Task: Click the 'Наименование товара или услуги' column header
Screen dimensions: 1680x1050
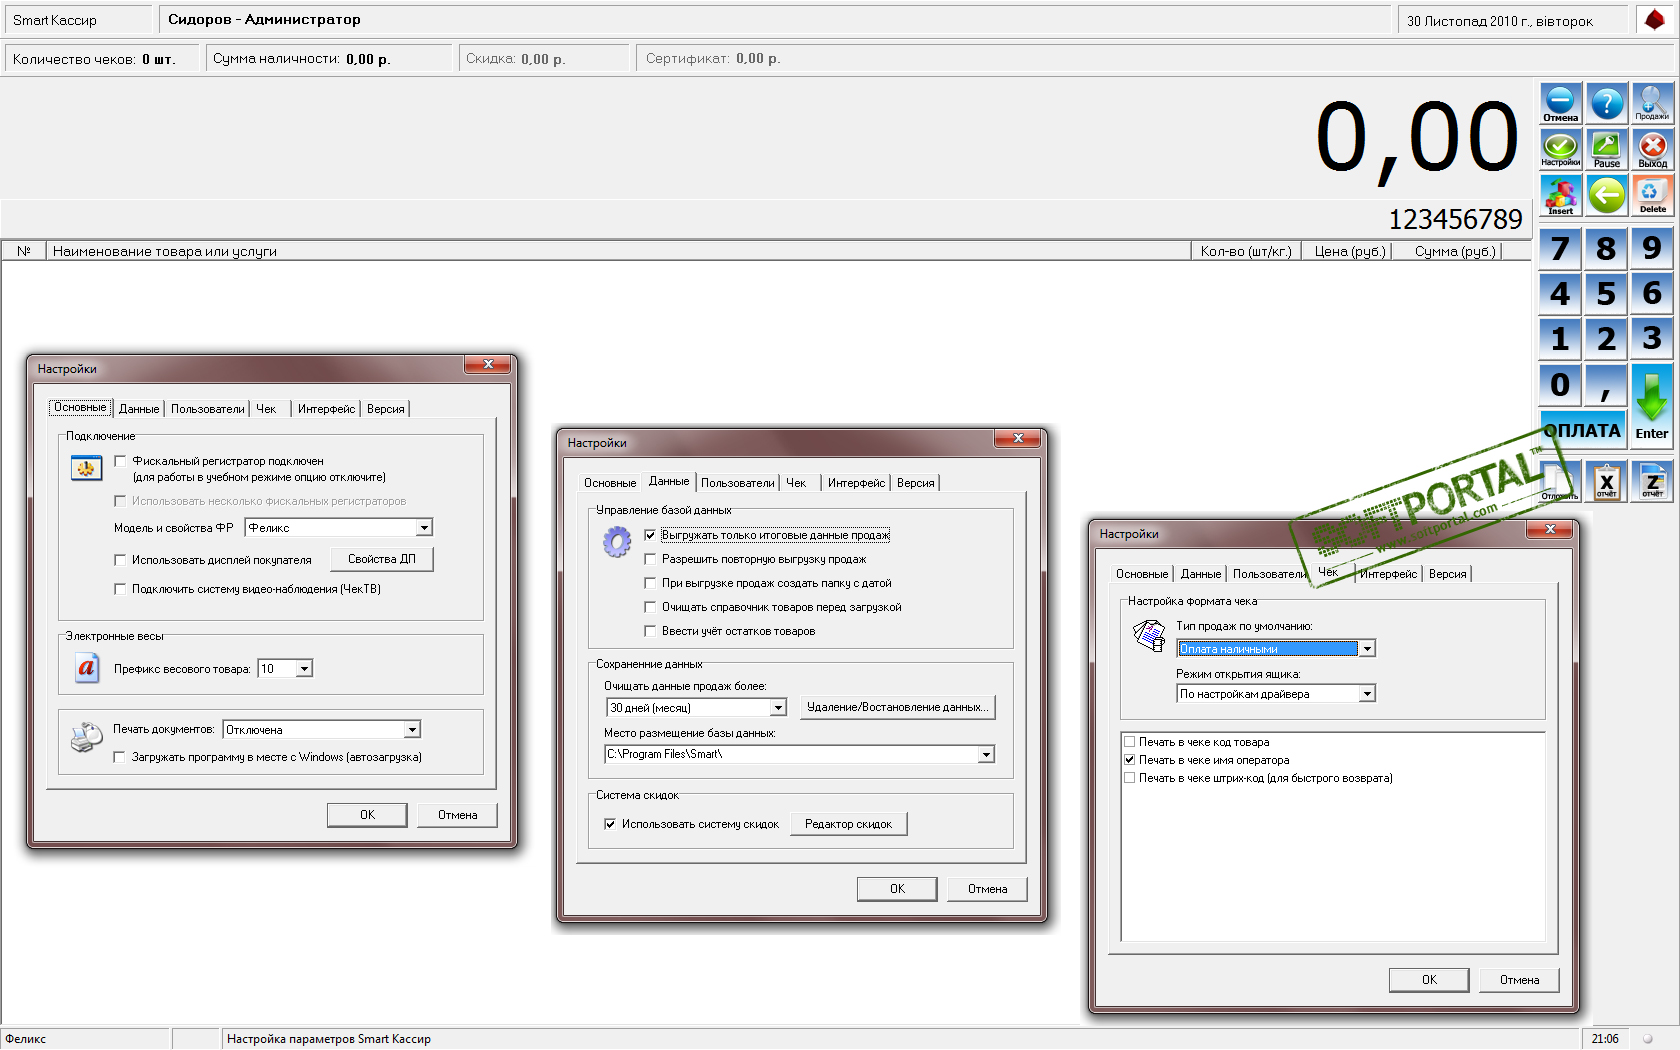Action: 618,251
